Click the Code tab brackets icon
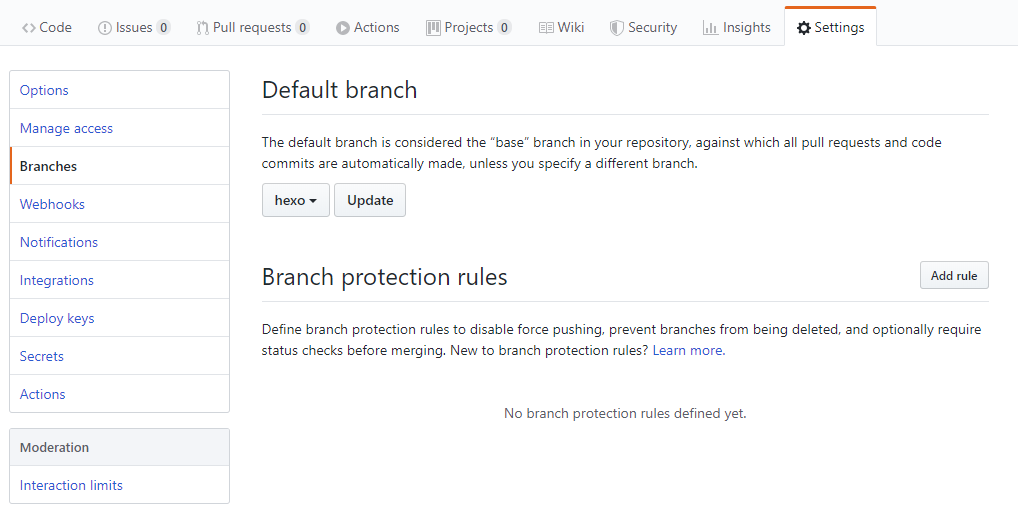1018x518 pixels. pos(29,28)
